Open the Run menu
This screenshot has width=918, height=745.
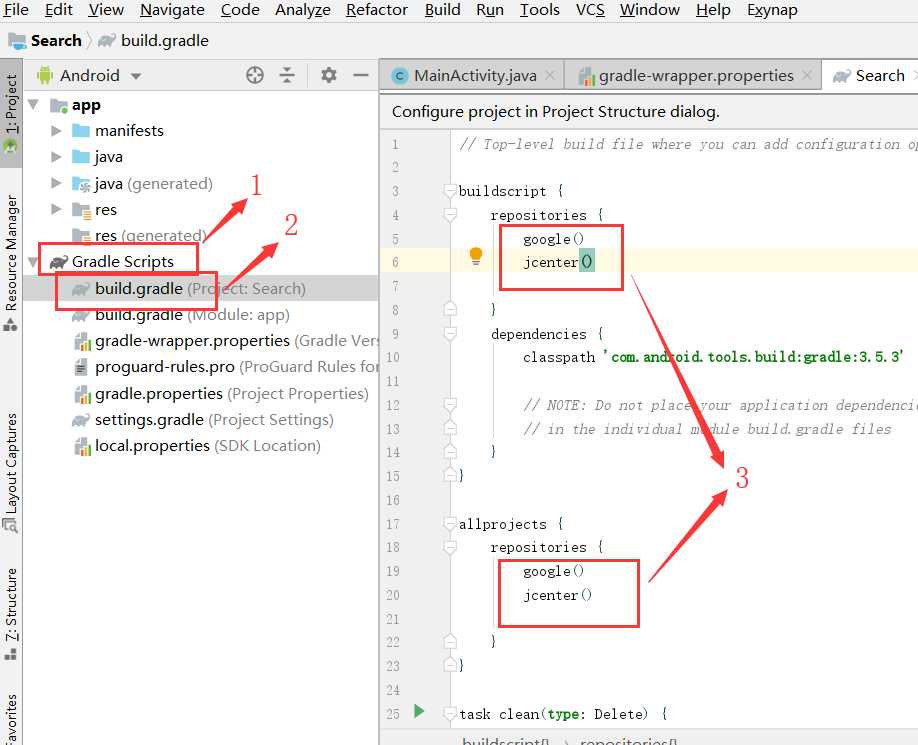tap(490, 10)
